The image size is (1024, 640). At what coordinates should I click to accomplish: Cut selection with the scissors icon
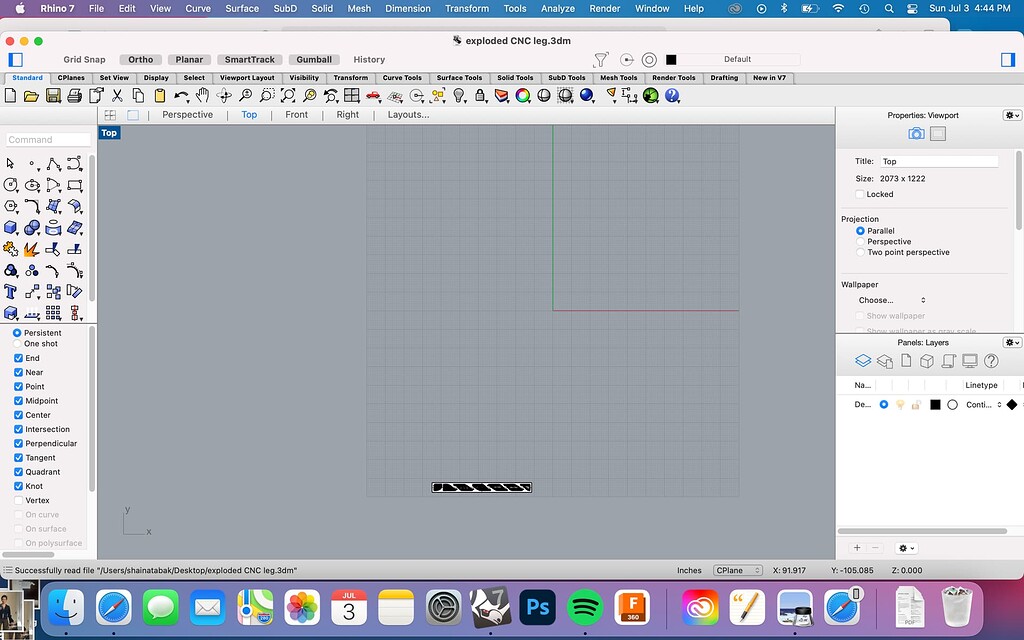(x=117, y=96)
